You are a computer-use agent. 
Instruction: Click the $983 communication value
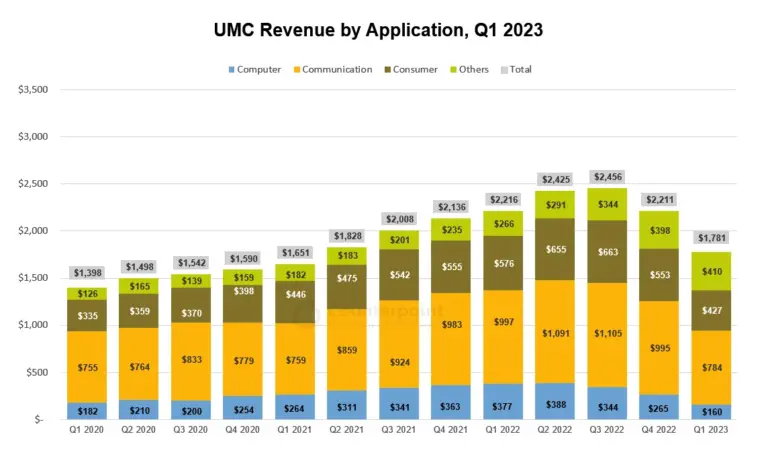tap(452, 324)
